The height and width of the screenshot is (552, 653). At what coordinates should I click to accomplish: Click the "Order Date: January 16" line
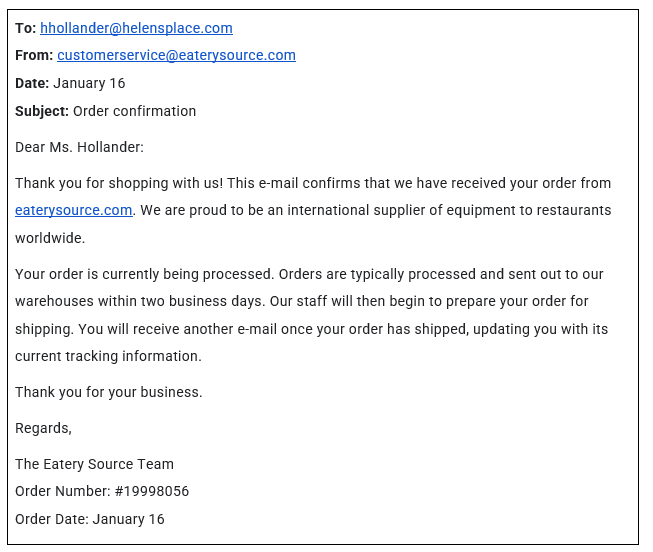pyautogui.click(x=90, y=519)
